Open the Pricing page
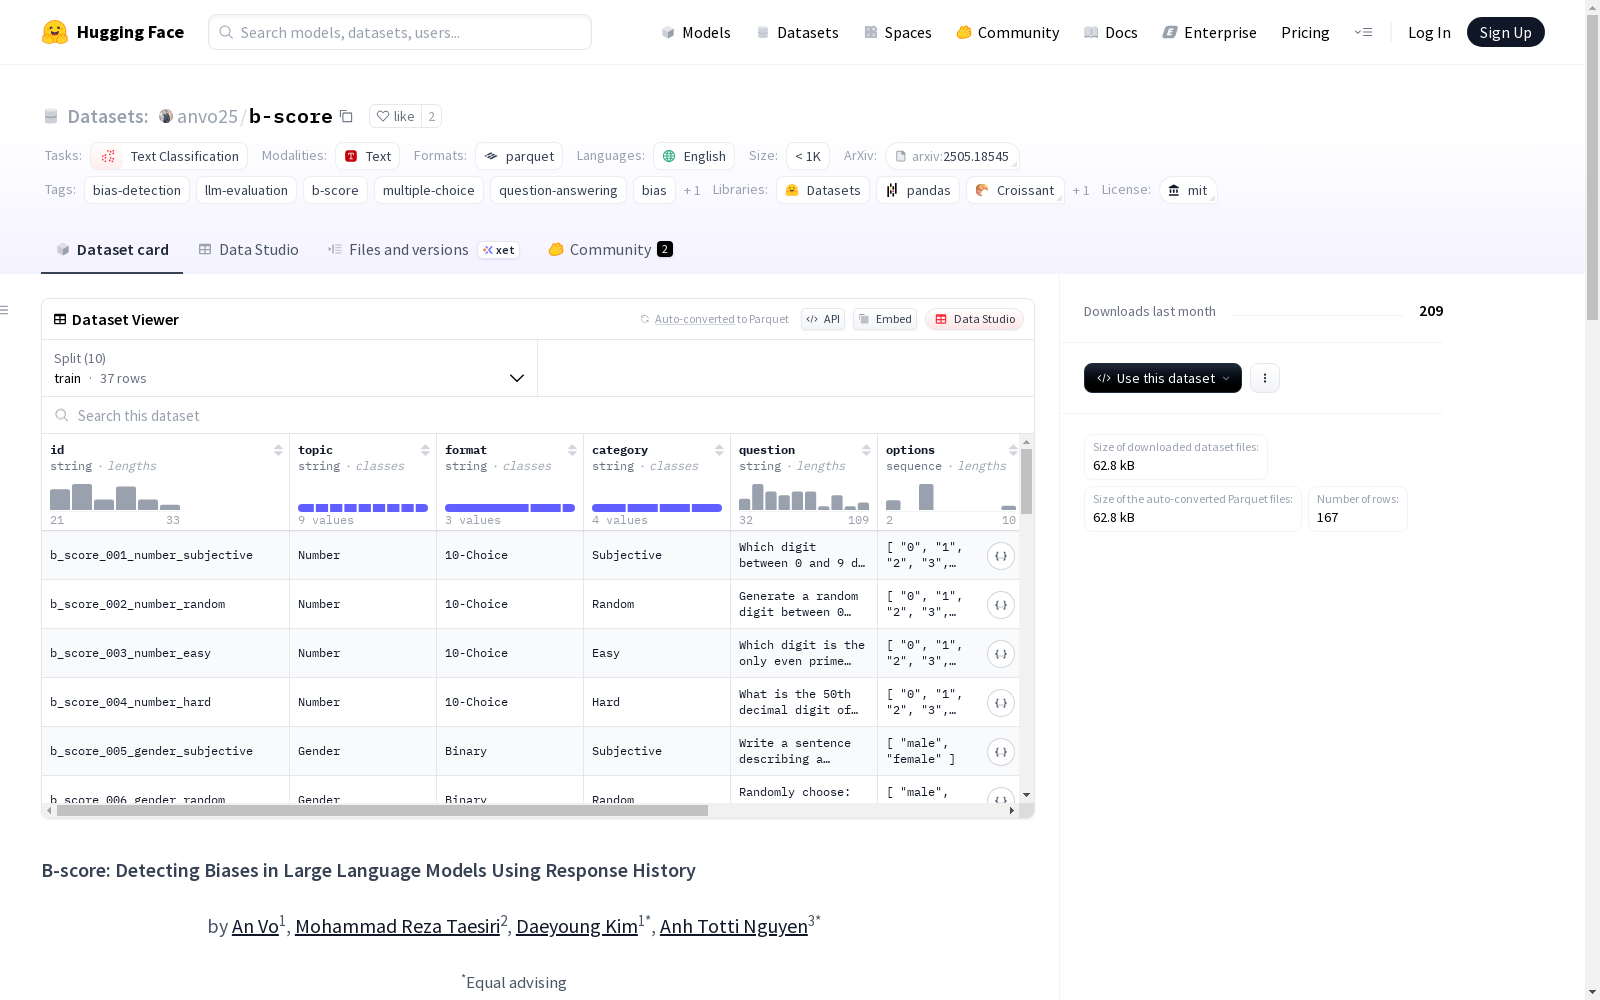The image size is (1600, 1000). 1305,32
